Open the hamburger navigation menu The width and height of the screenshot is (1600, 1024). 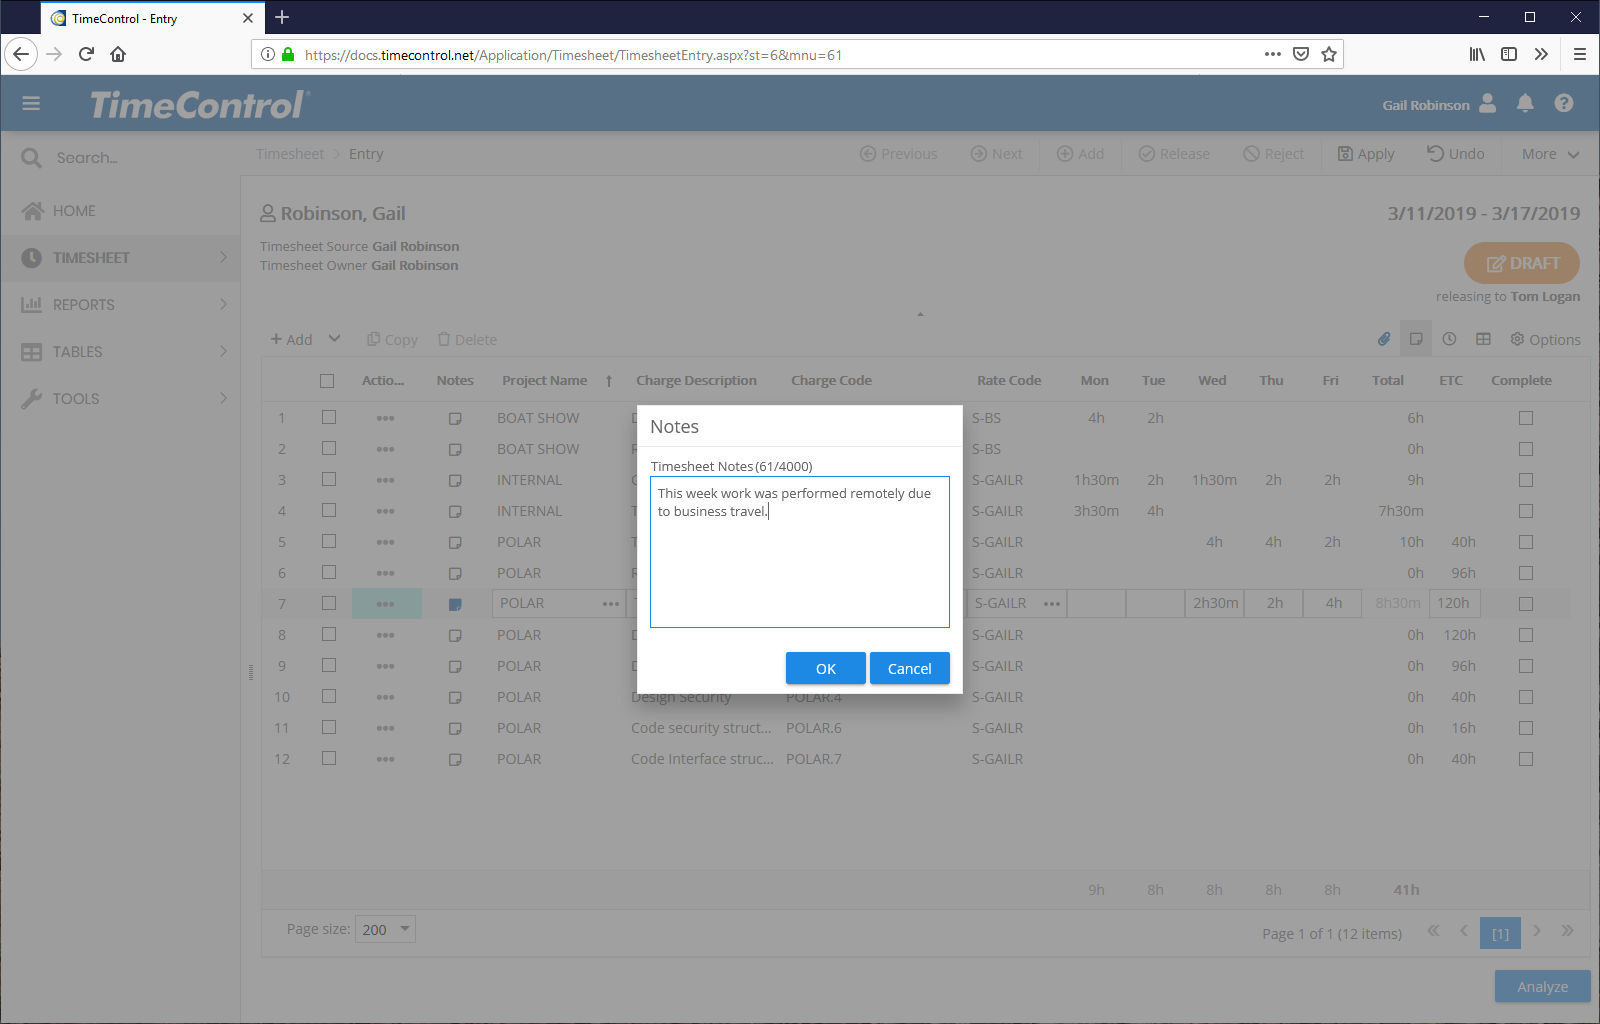click(31, 103)
